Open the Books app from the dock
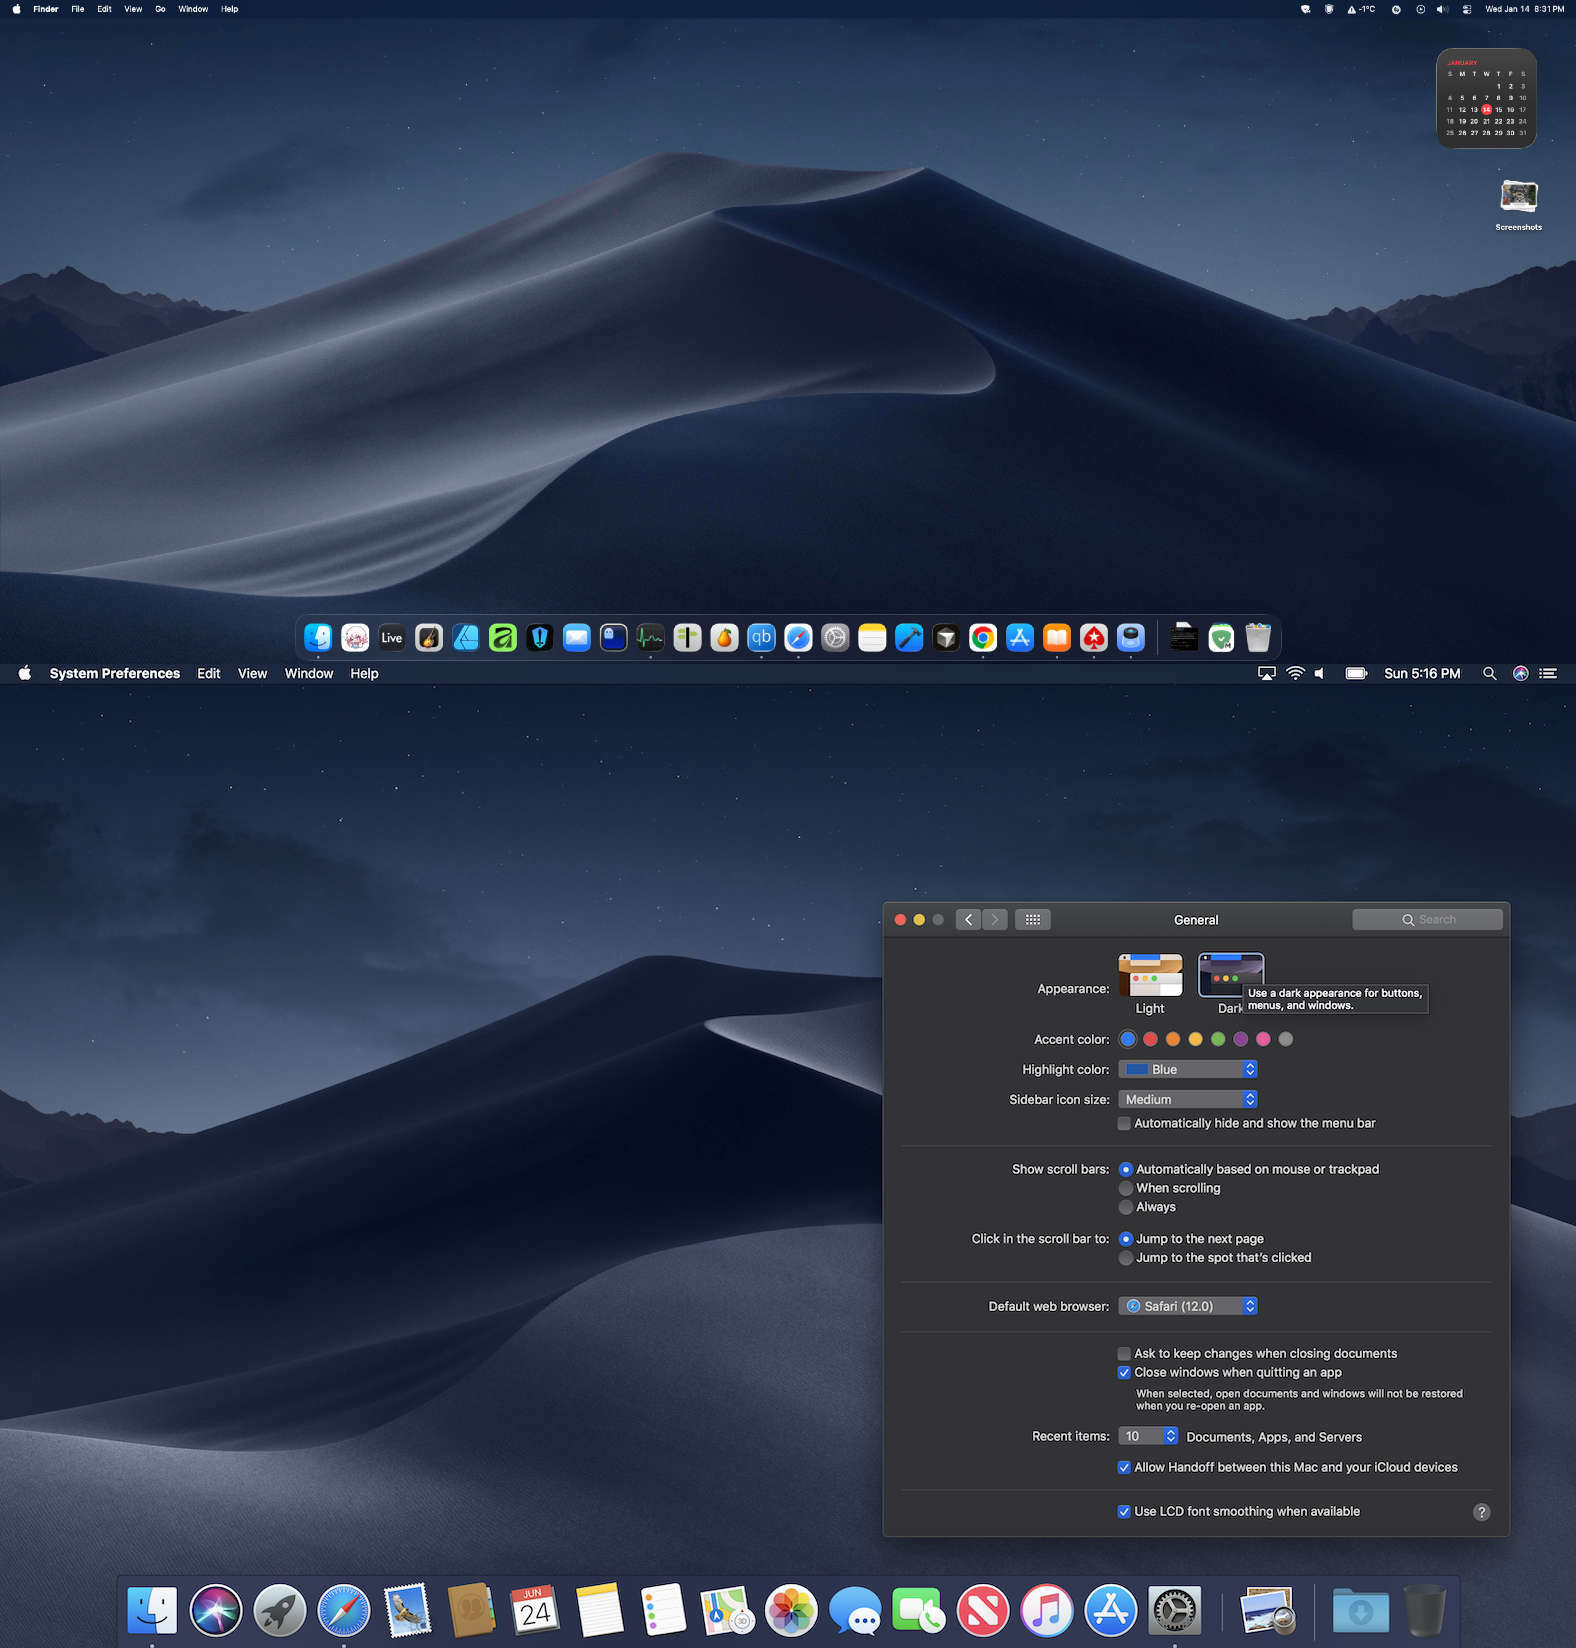Viewport: 1576px width, 1648px height. (1057, 638)
